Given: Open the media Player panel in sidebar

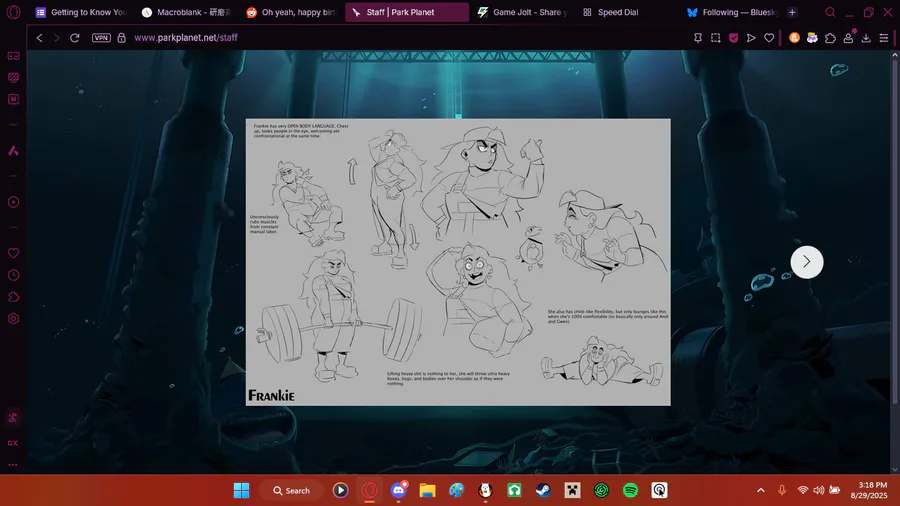Looking at the screenshot, I should pyautogui.click(x=13, y=202).
